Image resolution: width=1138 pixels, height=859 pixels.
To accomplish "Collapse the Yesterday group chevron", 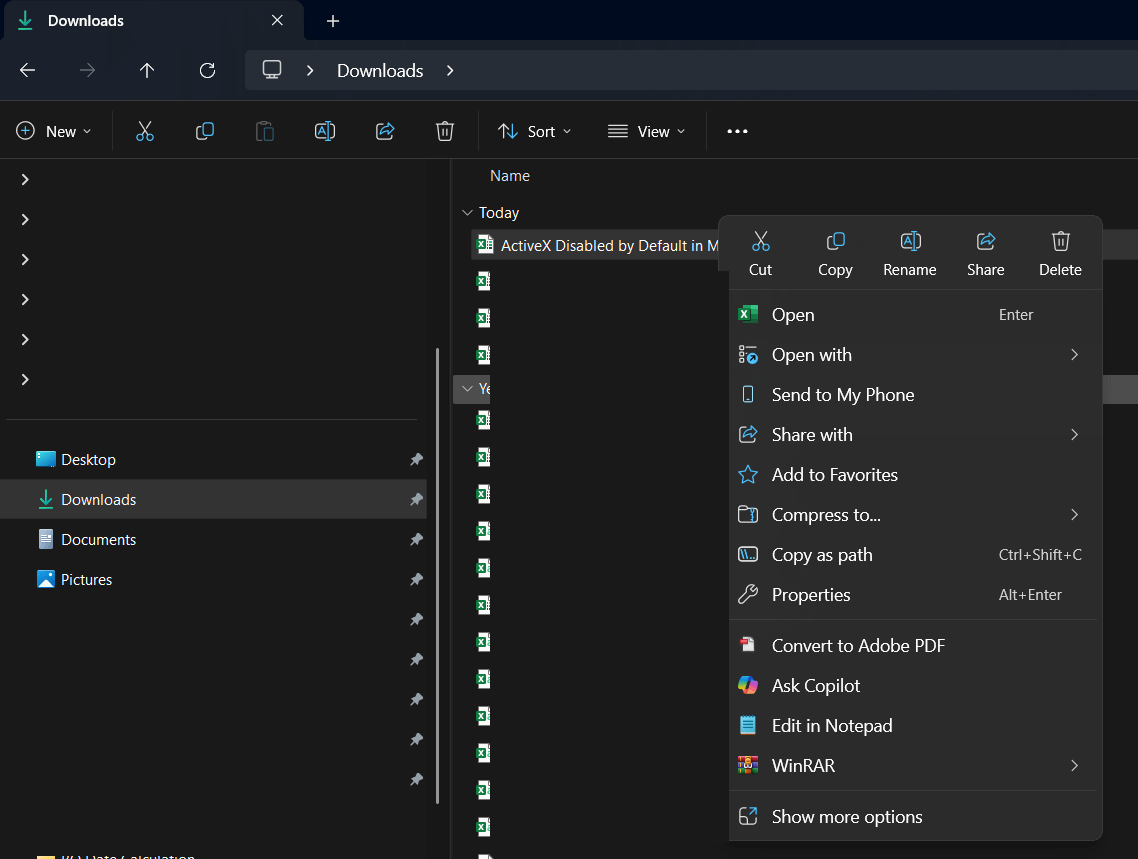I will 467,388.
